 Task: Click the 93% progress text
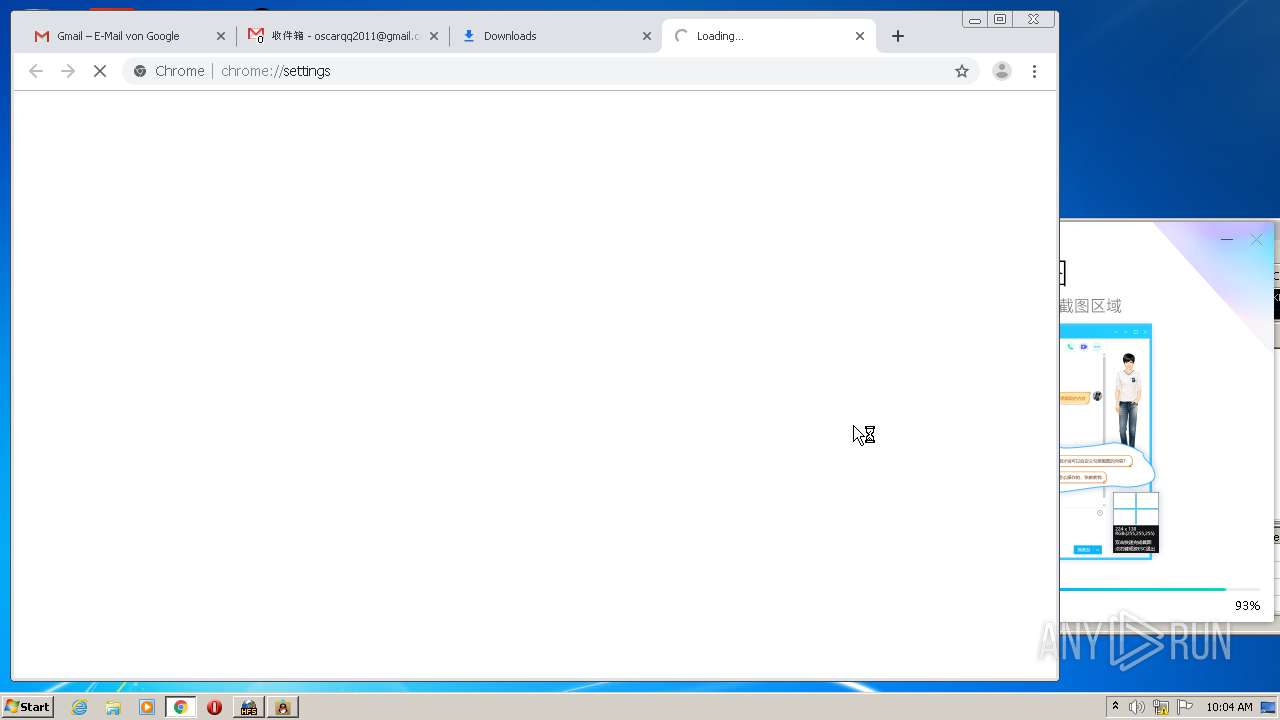(x=1247, y=605)
